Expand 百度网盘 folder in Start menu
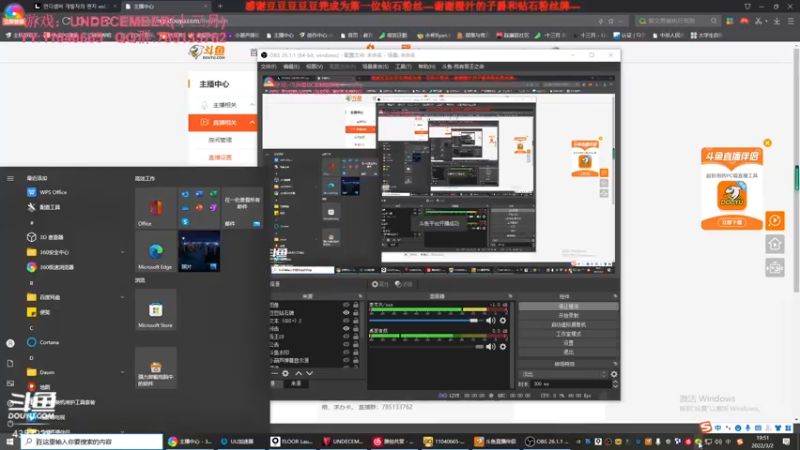 click(122, 297)
